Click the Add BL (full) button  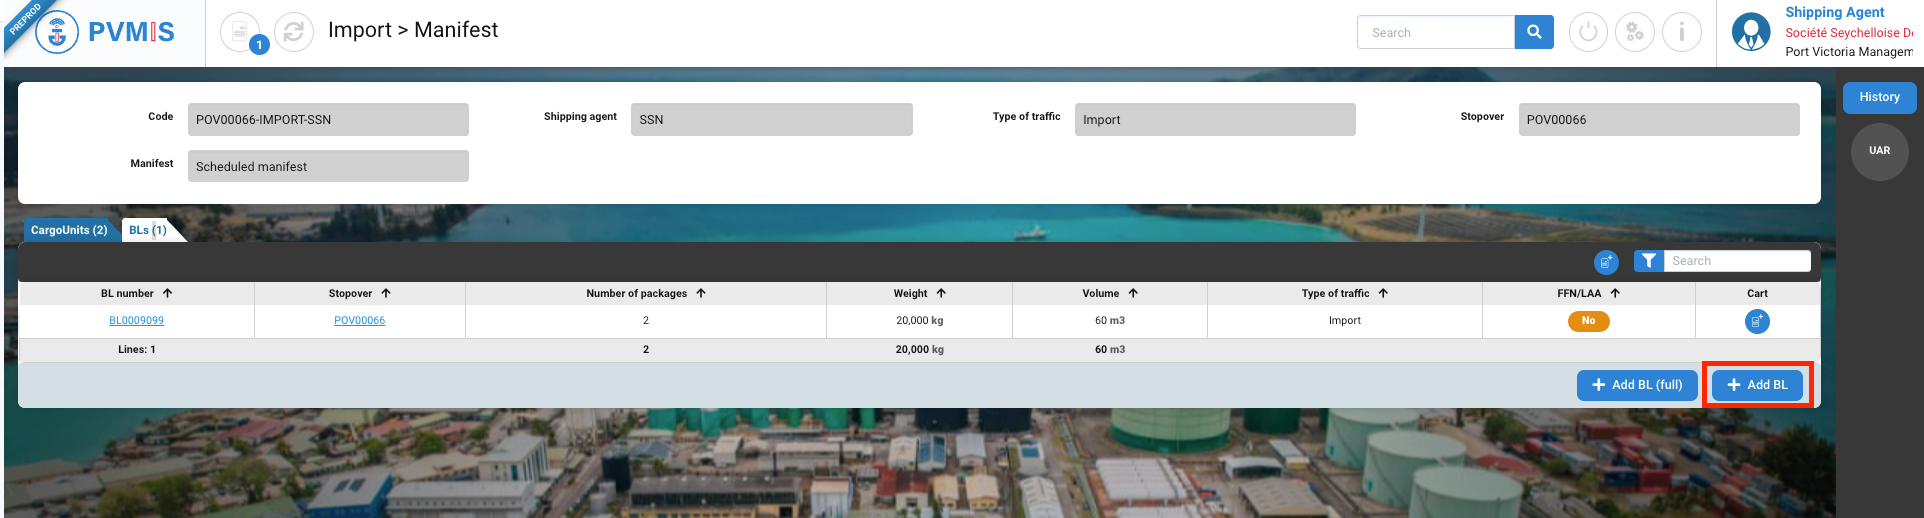(x=1637, y=385)
